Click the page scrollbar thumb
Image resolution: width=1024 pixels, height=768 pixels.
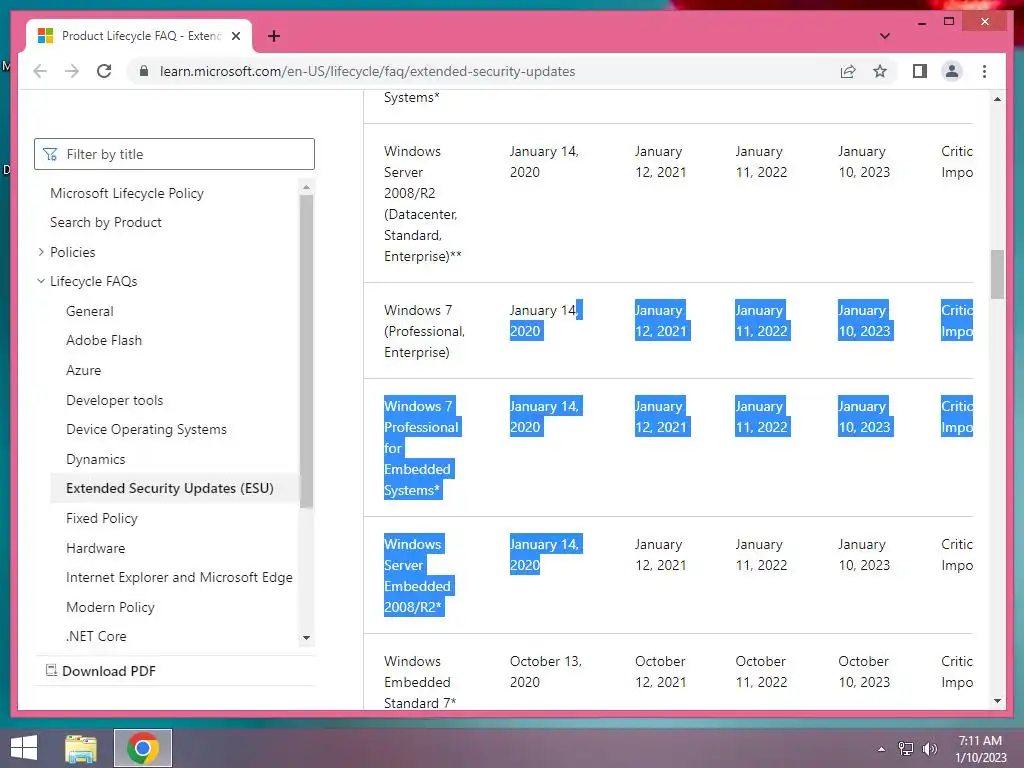tap(997, 274)
